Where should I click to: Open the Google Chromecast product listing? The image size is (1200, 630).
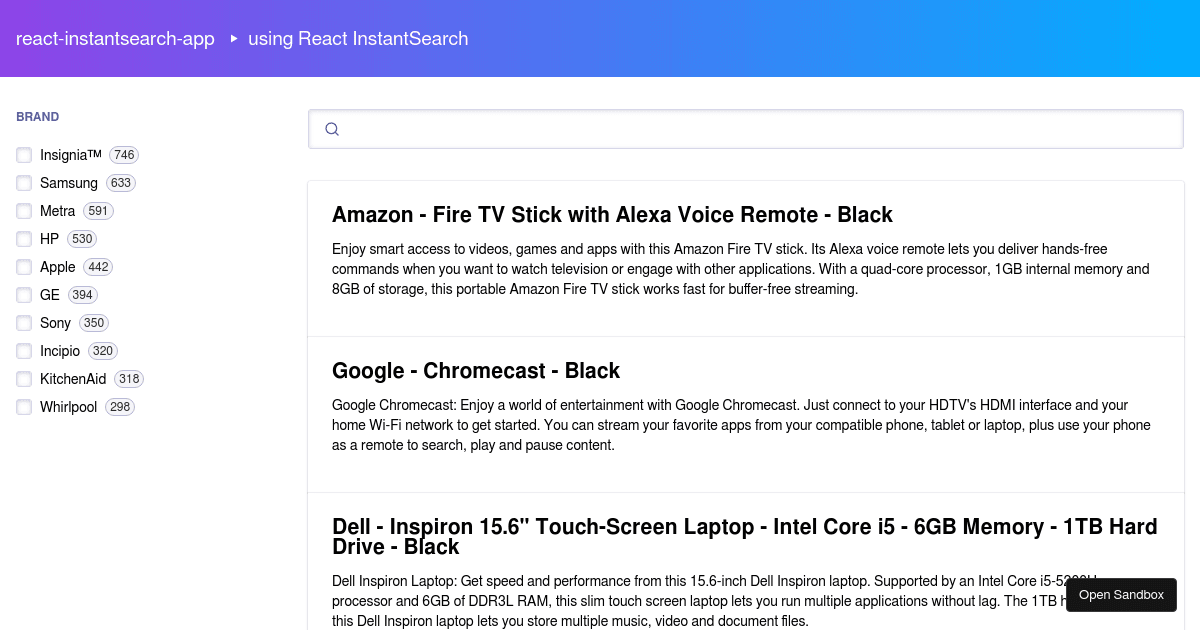coord(476,371)
